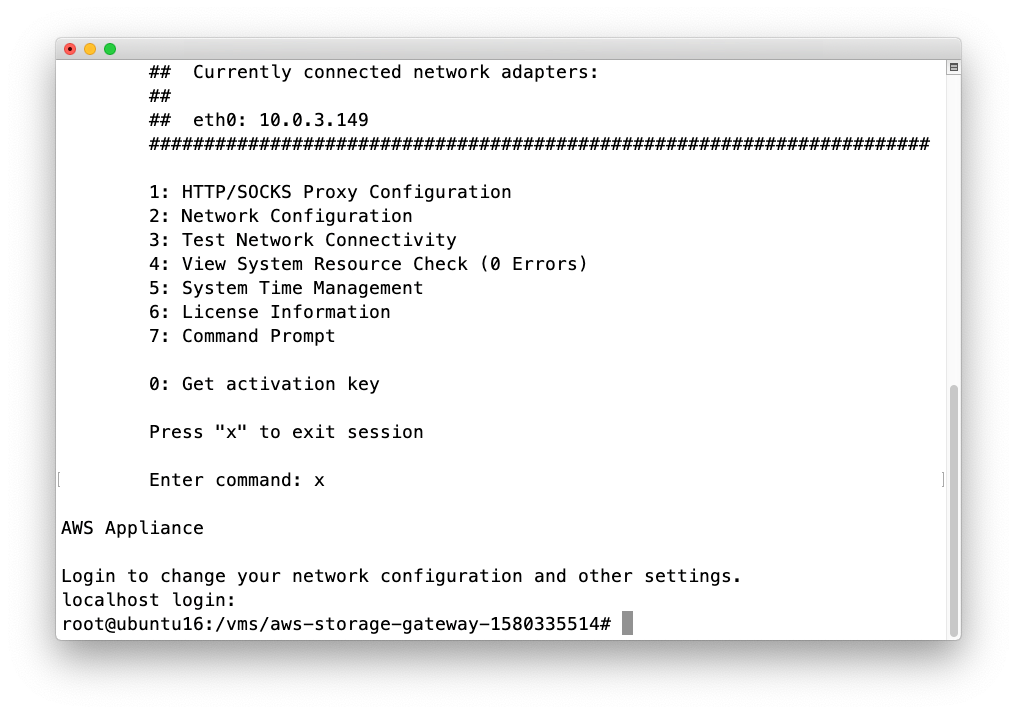
Task: Select option 1: HTTP/SOCKS Proxy Configuration
Action: click(330, 192)
